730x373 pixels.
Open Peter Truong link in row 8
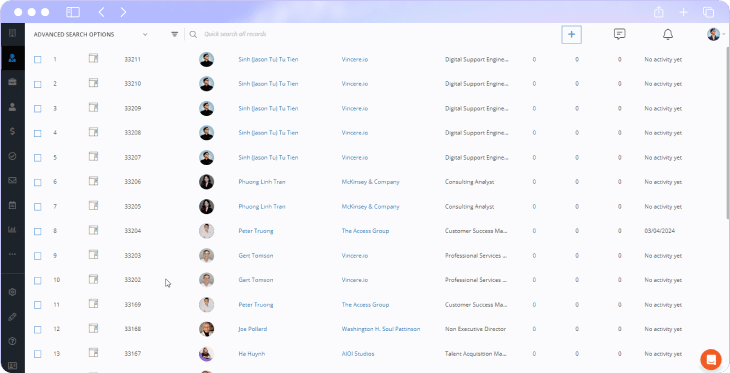click(256, 231)
